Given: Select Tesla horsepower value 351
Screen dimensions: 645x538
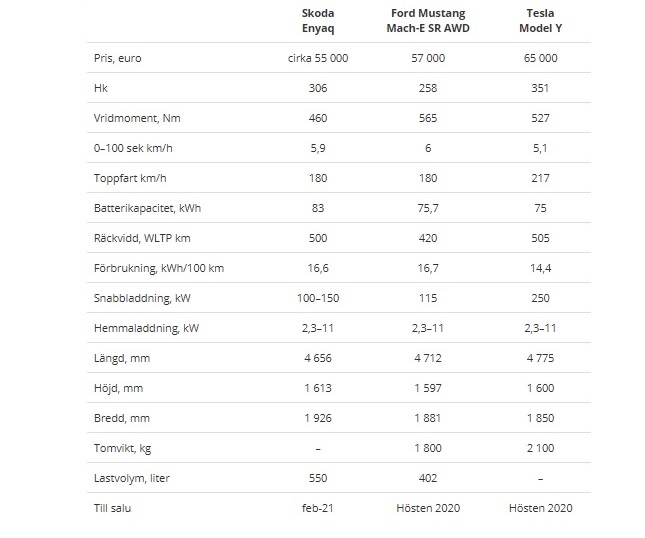Looking at the screenshot, I should point(540,88).
